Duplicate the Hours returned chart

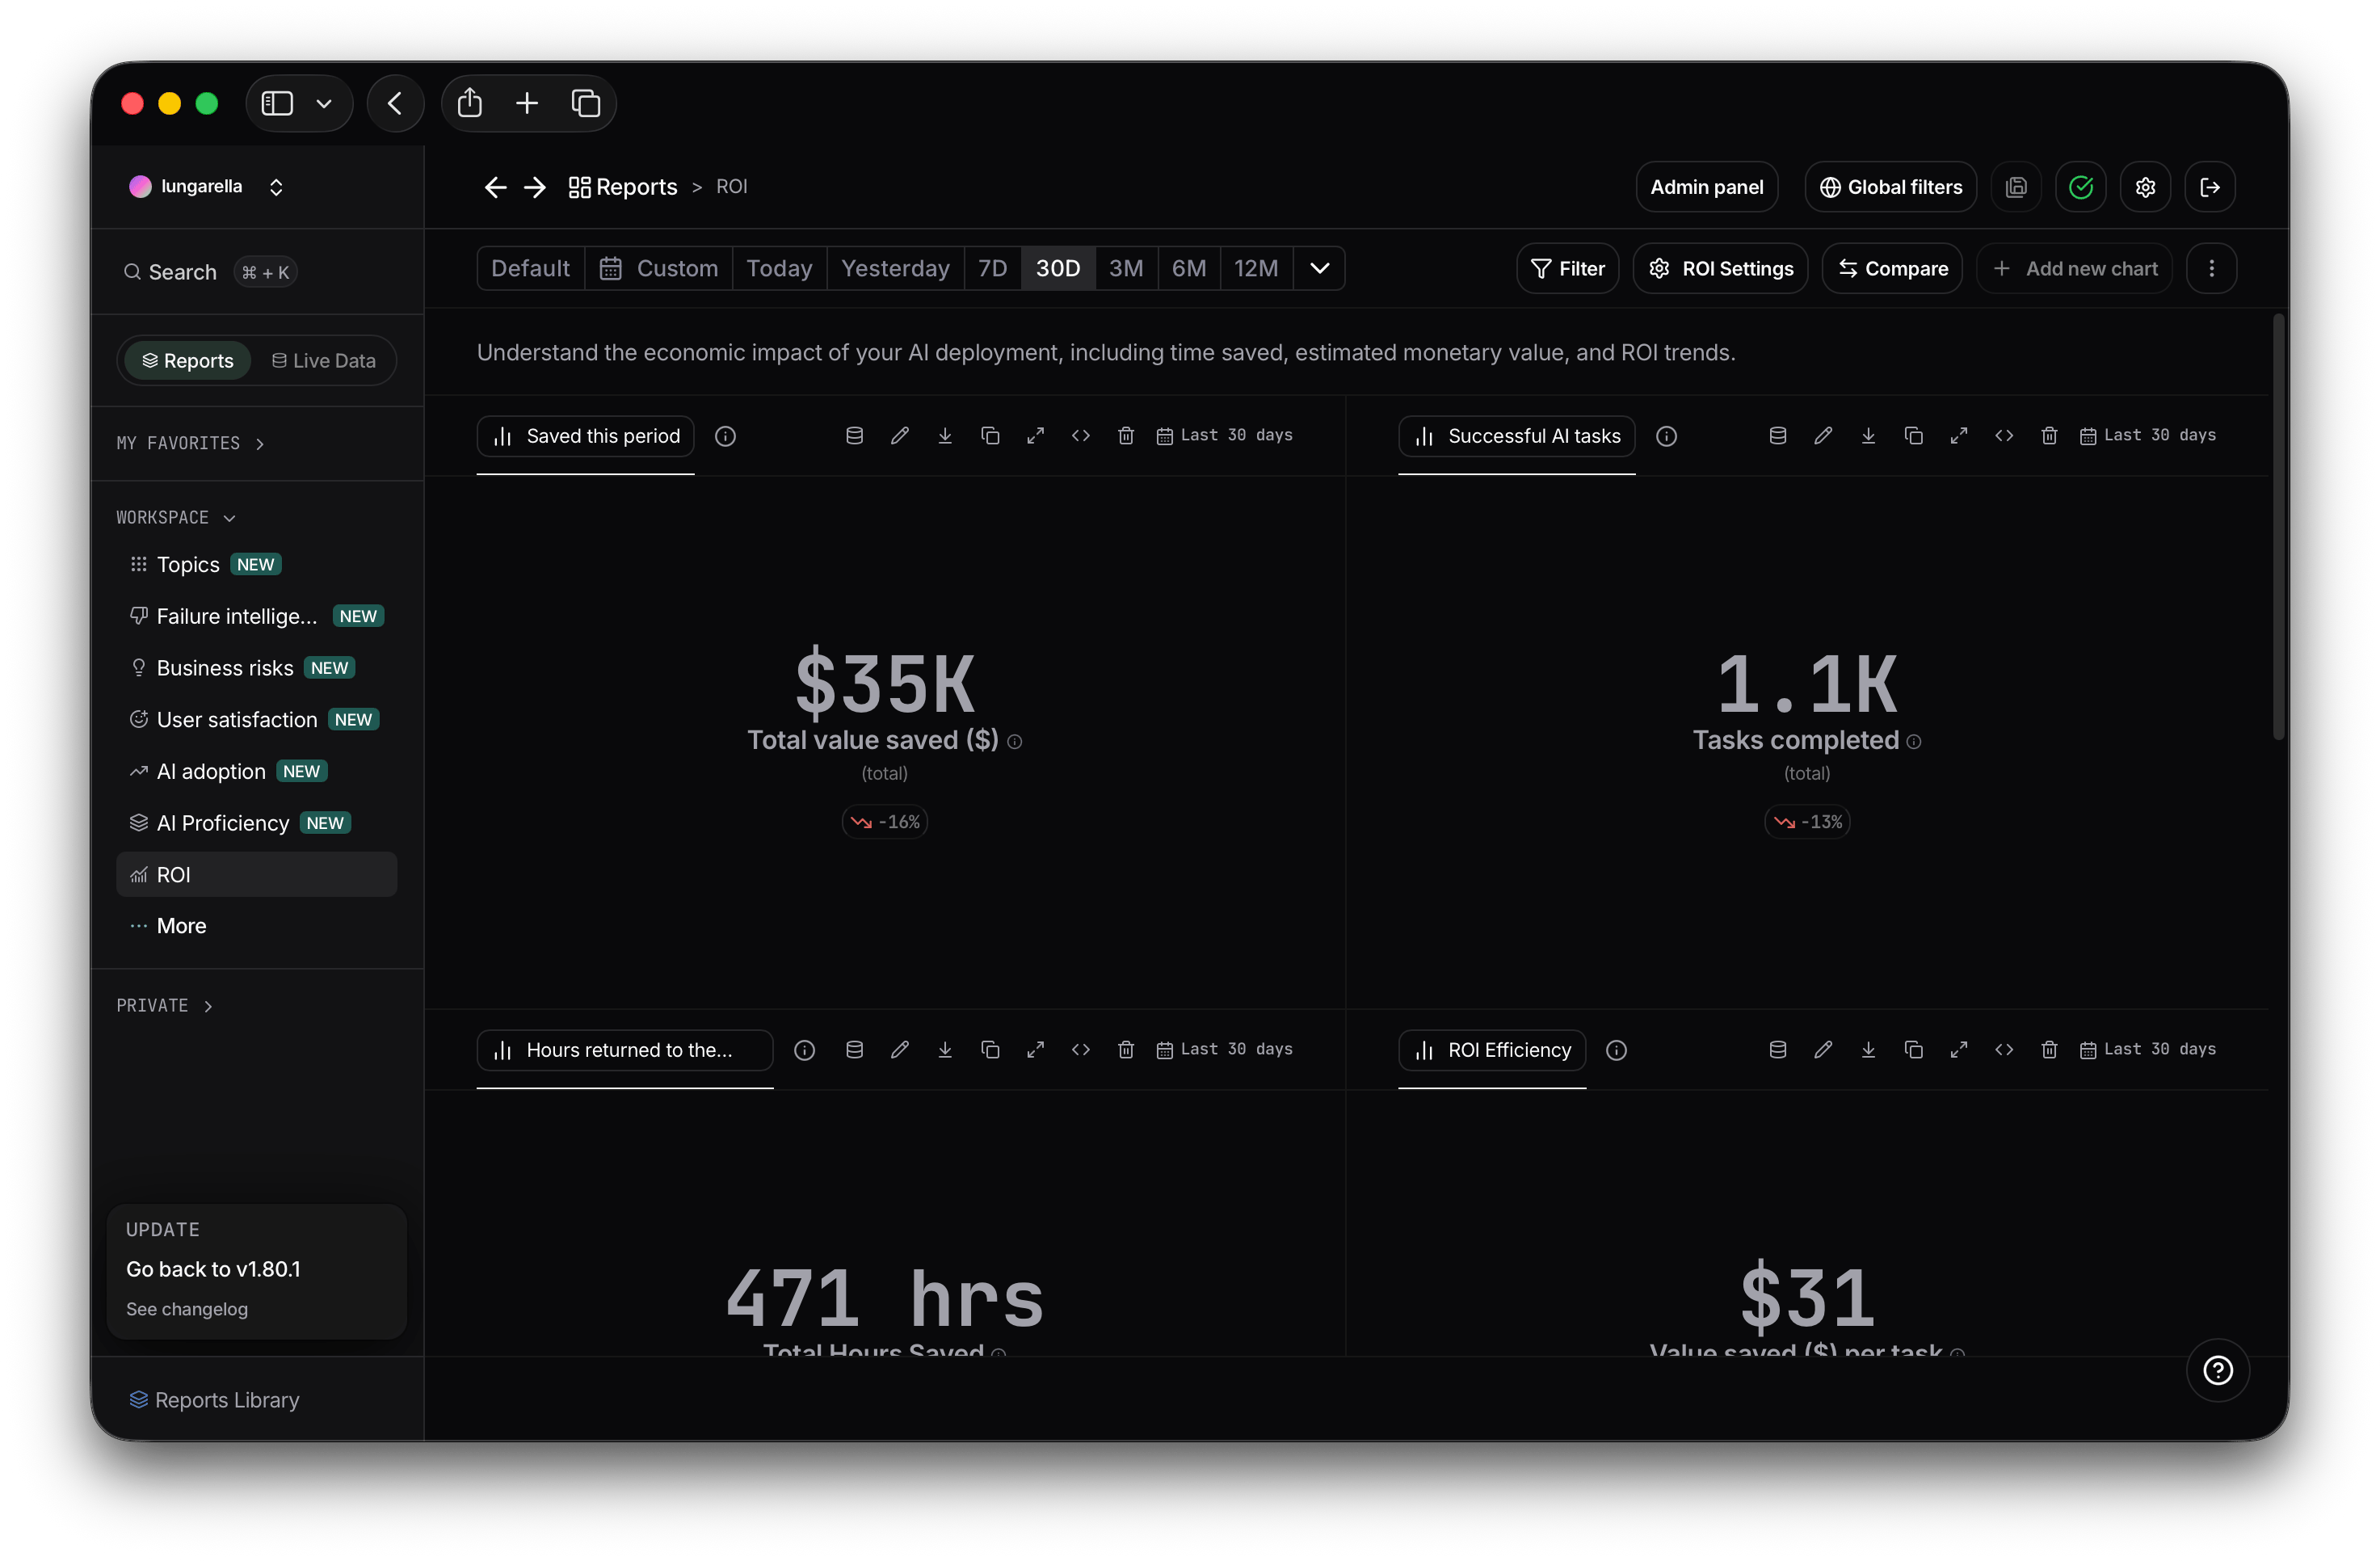point(990,1049)
